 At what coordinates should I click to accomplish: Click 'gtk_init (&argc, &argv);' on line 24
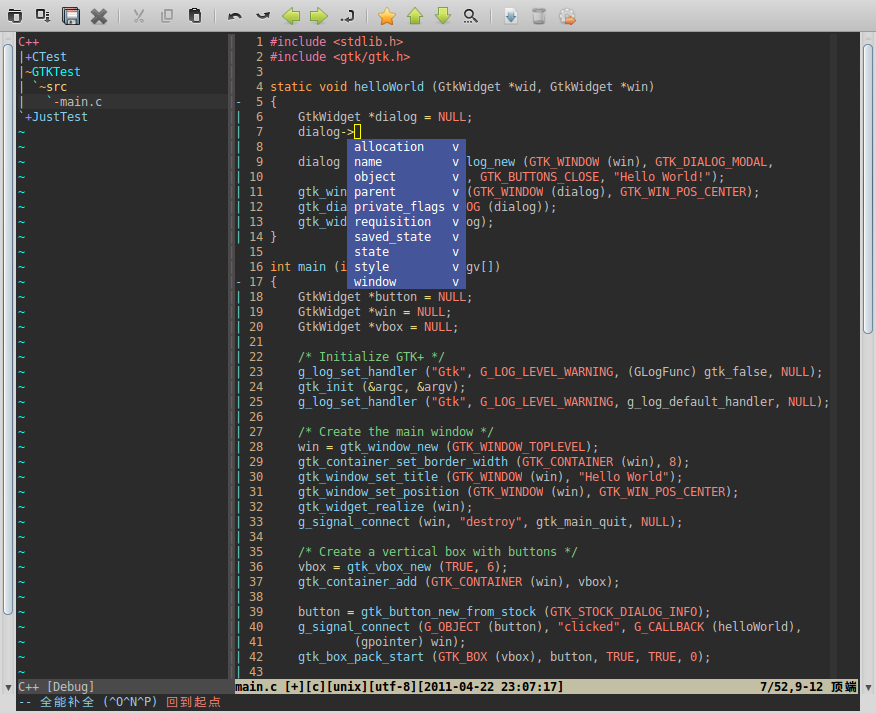coord(381,387)
